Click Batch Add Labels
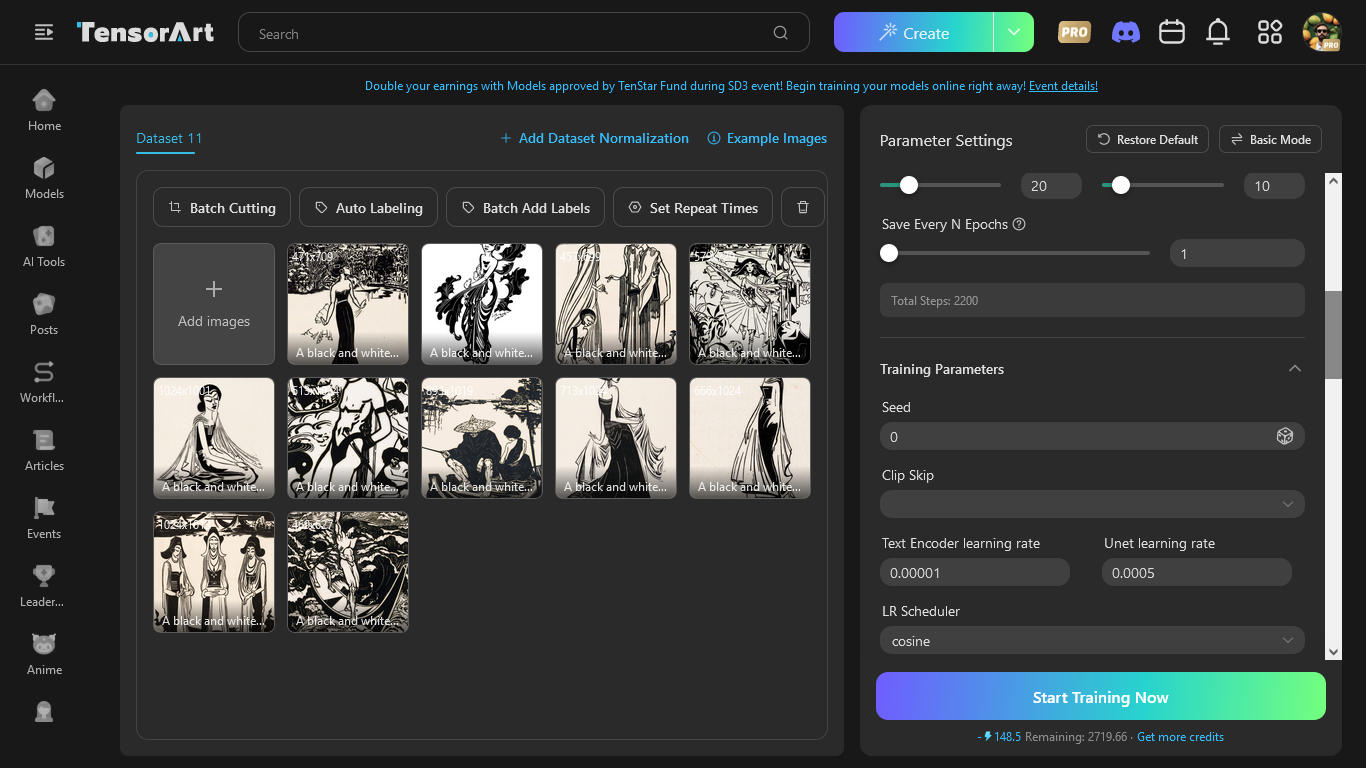 tap(526, 207)
